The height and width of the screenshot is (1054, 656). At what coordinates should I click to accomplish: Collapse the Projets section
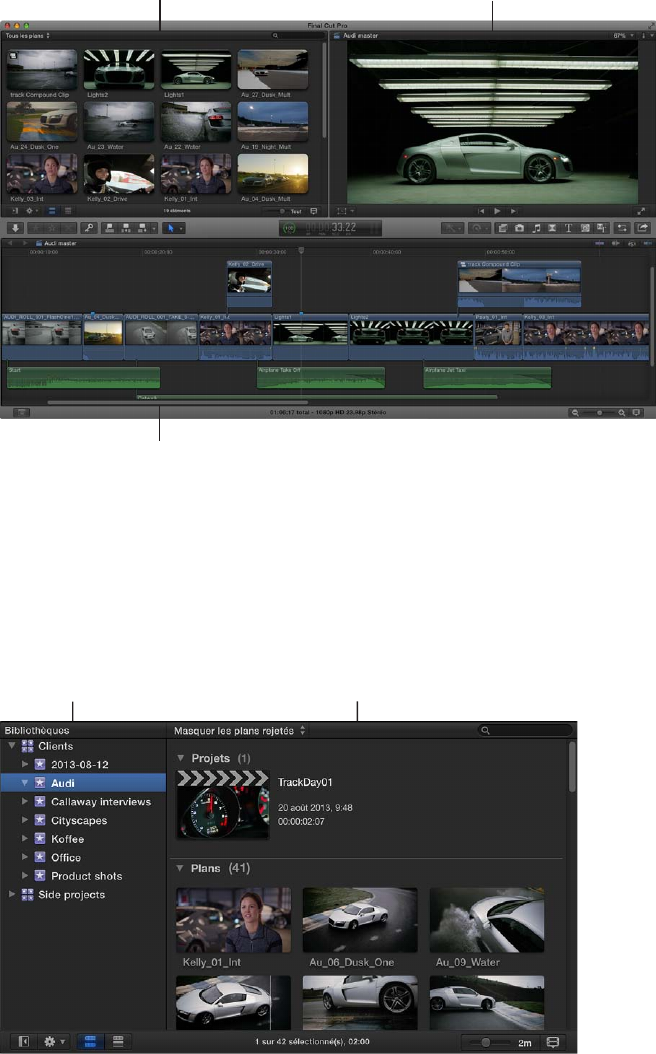pyautogui.click(x=180, y=758)
